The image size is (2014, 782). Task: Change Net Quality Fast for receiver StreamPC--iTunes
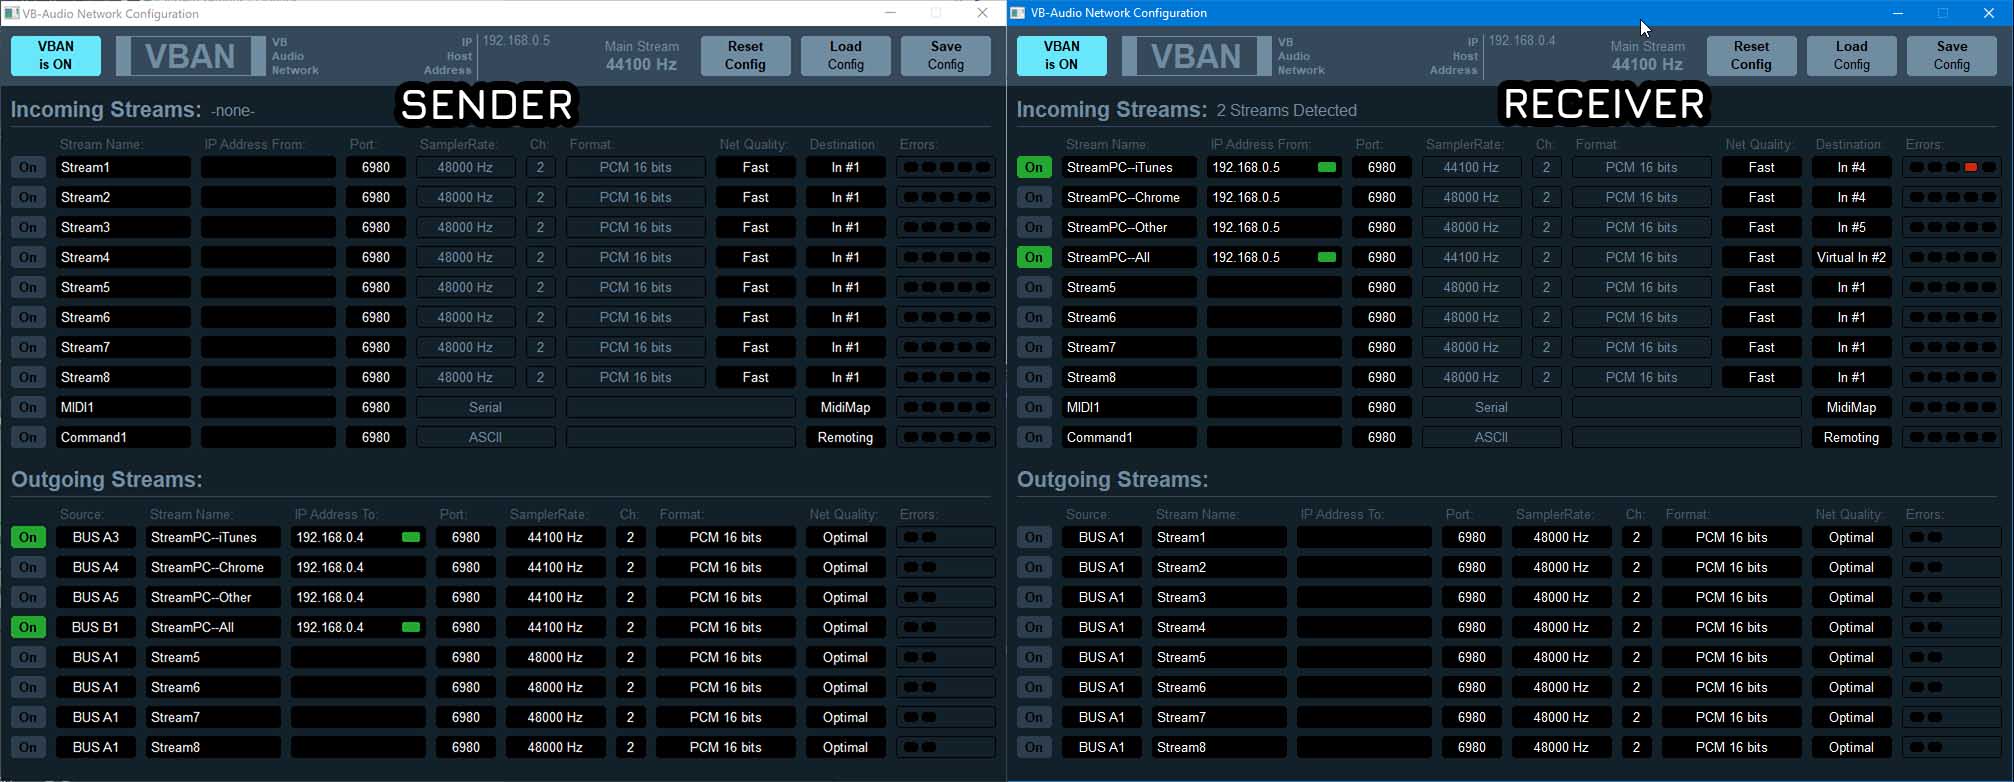click(x=1761, y=167)
